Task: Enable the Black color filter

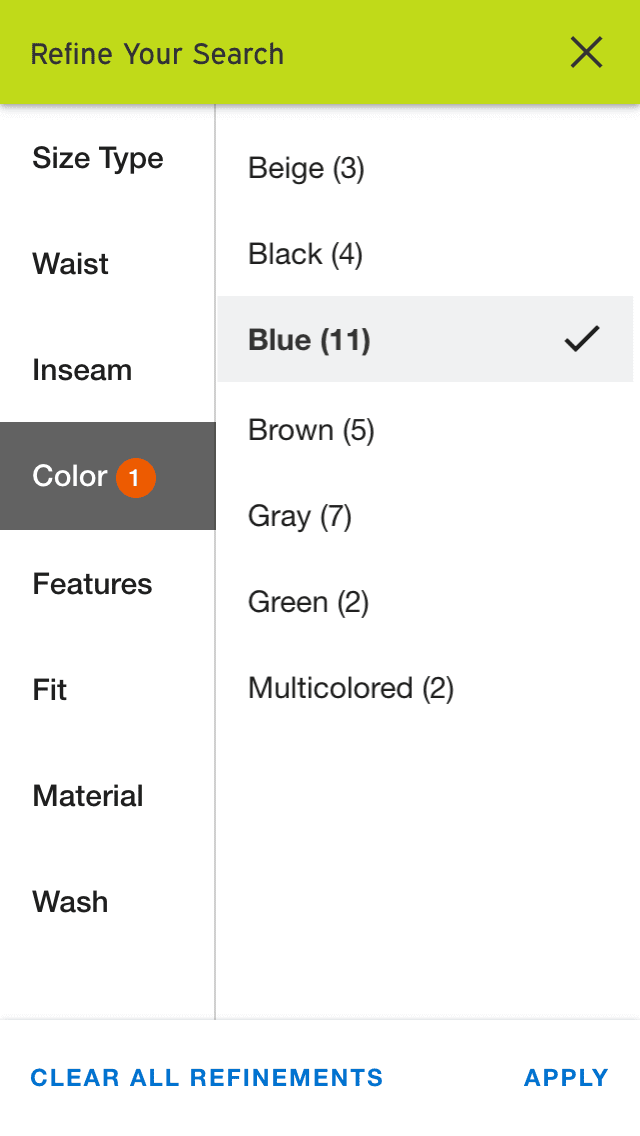Action: tap(305, 254)
